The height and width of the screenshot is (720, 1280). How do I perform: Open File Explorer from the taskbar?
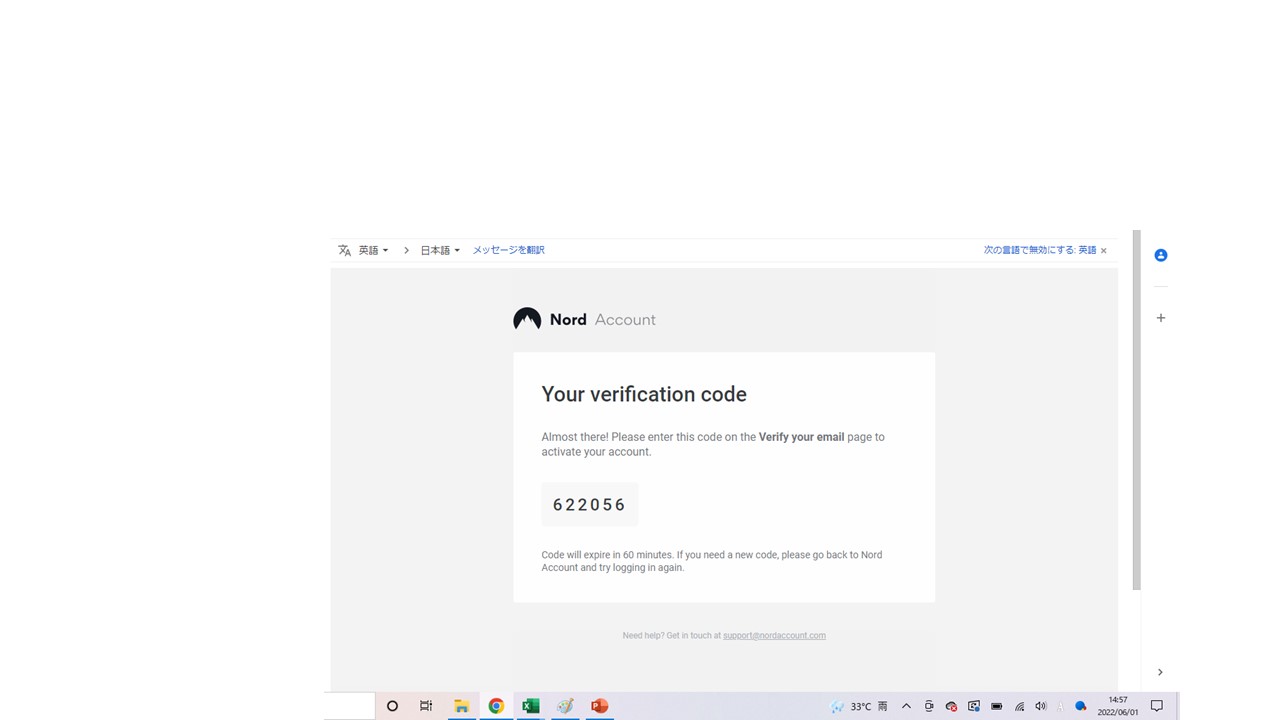pos(461,706)
